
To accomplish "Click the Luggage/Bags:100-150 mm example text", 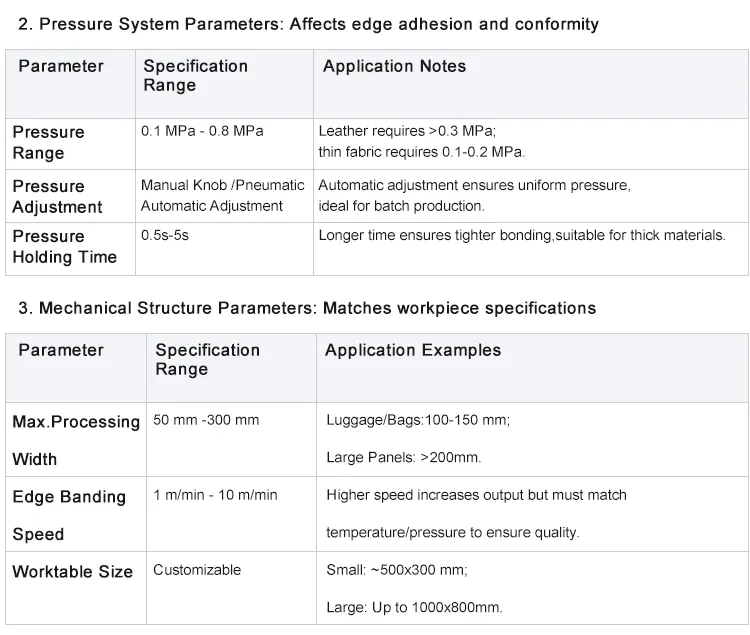I will pyautogui.click(x=418, y=420).
